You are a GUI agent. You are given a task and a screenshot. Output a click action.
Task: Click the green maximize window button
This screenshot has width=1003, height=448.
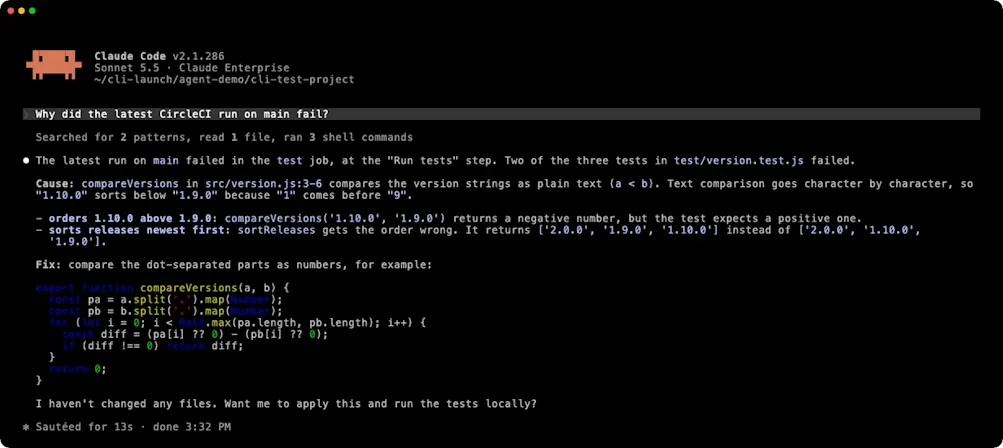pyautogui.click(x=32, y=11)
